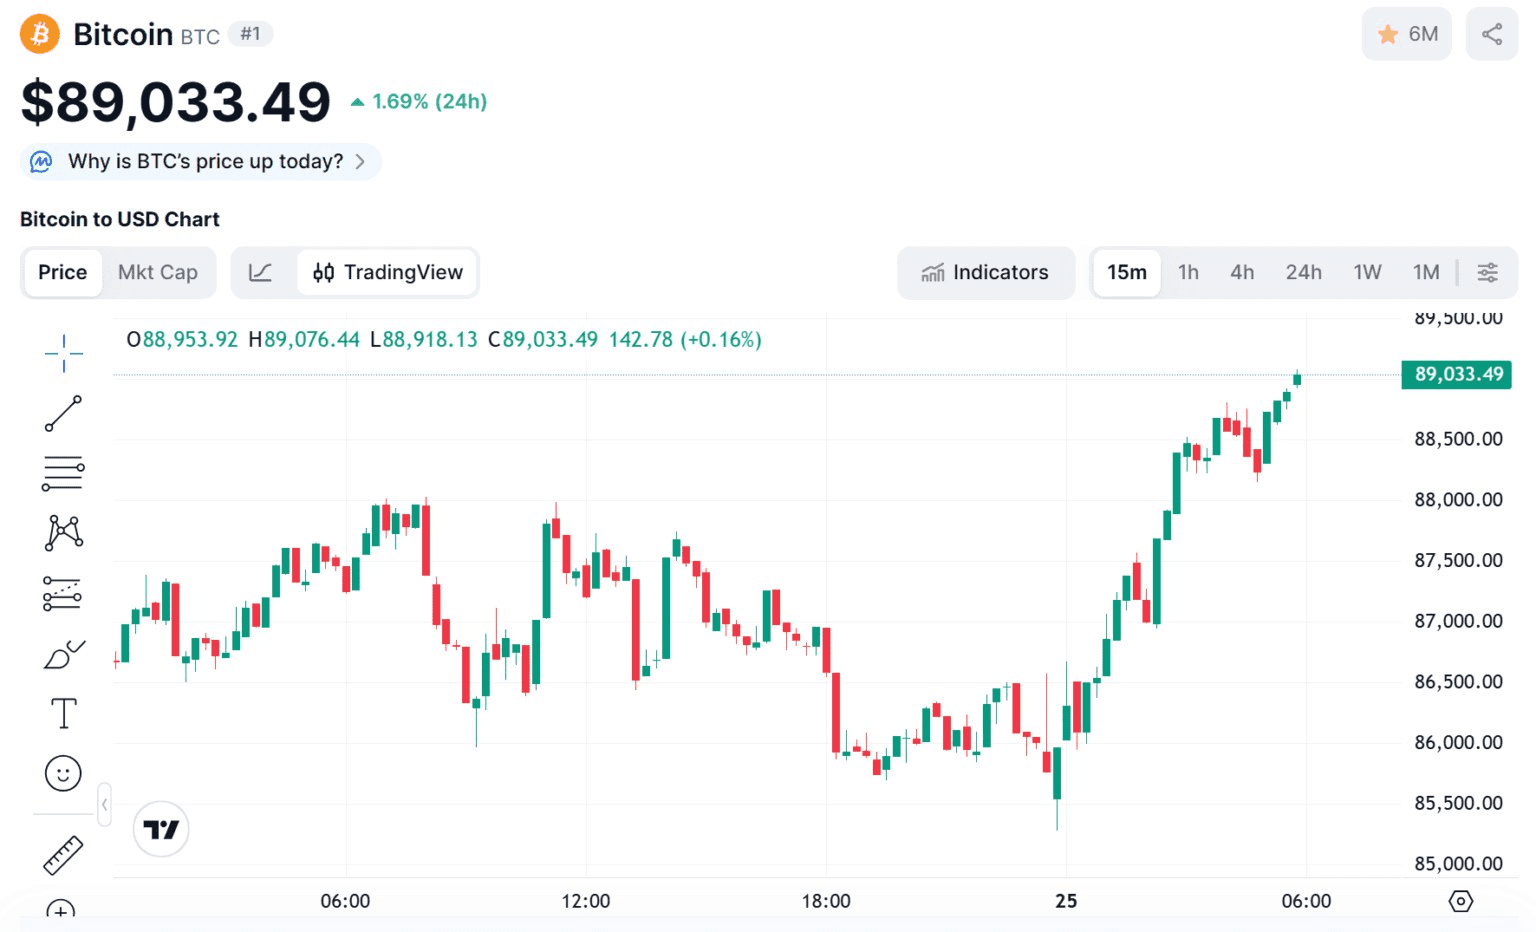The width and height of the screenshot is (1536, 932).
Task: Select the trend line drawing tool
Action: click(63, 413)
